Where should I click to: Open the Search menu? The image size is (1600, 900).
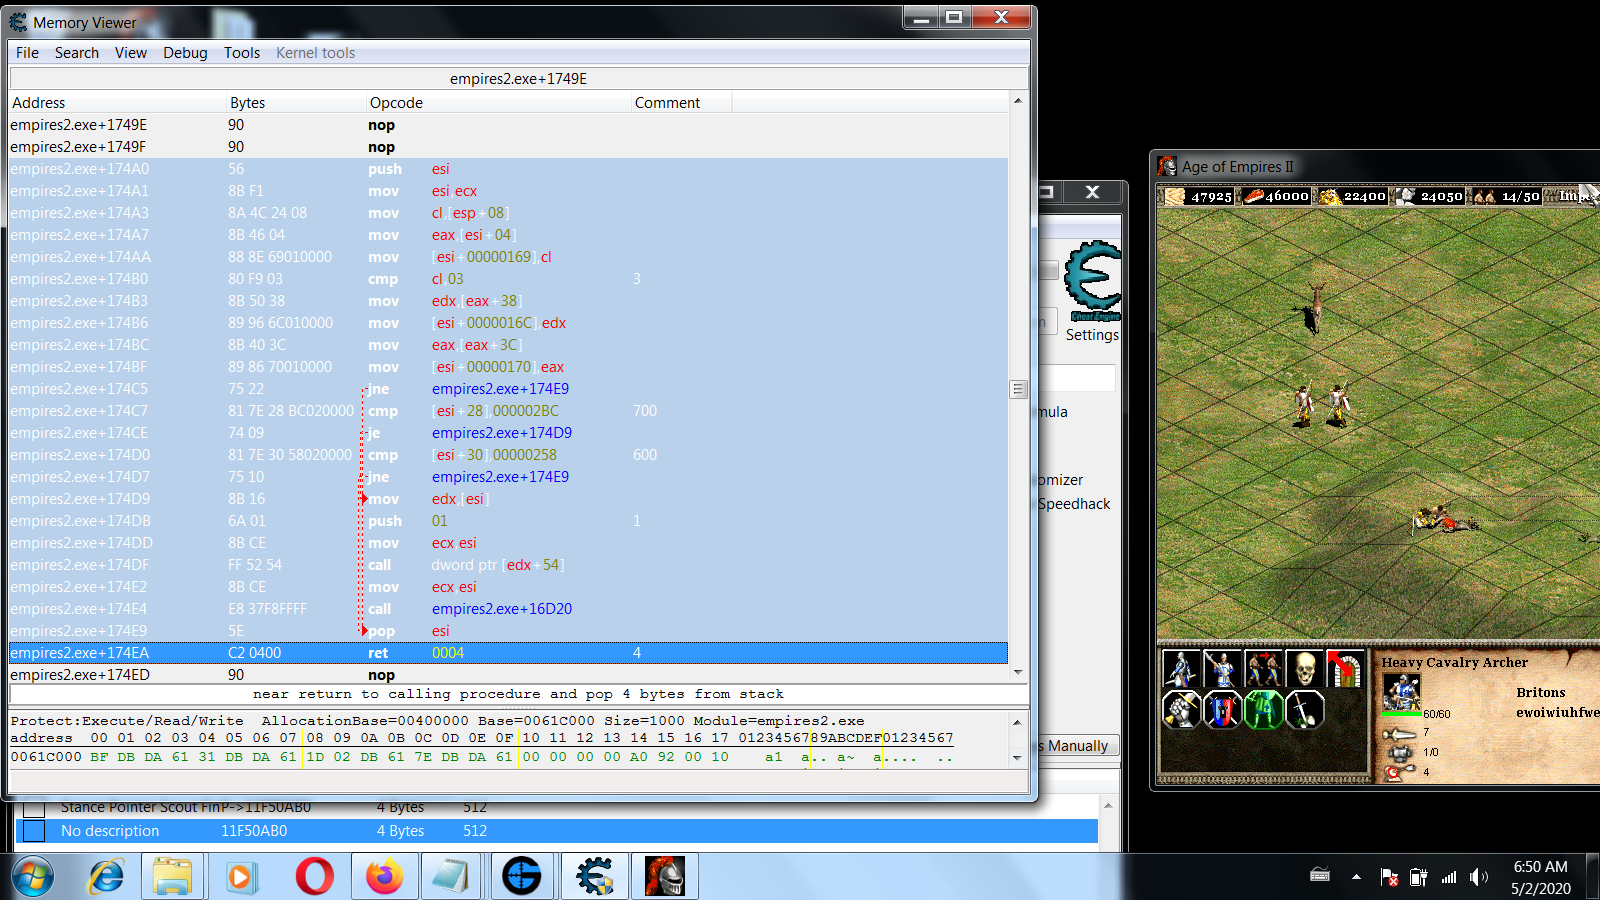tap(76, 53)
